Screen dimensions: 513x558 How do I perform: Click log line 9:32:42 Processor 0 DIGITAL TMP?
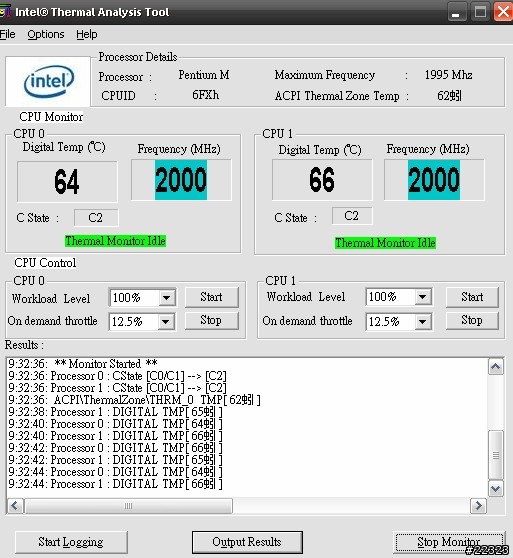click(115, 448)
